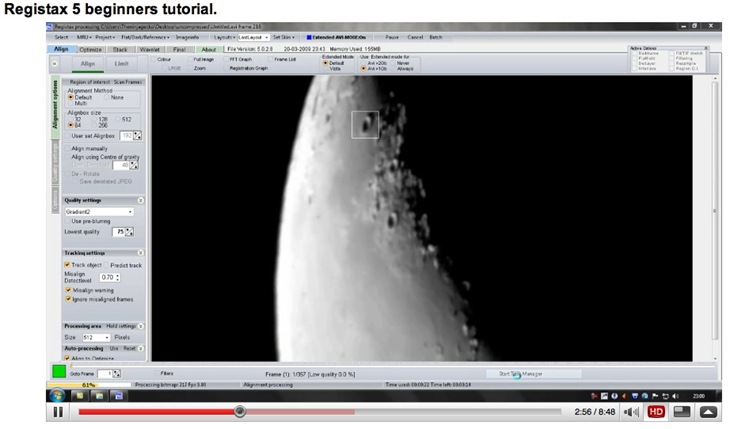Click the Lowest quality spinner arrows

129,232
